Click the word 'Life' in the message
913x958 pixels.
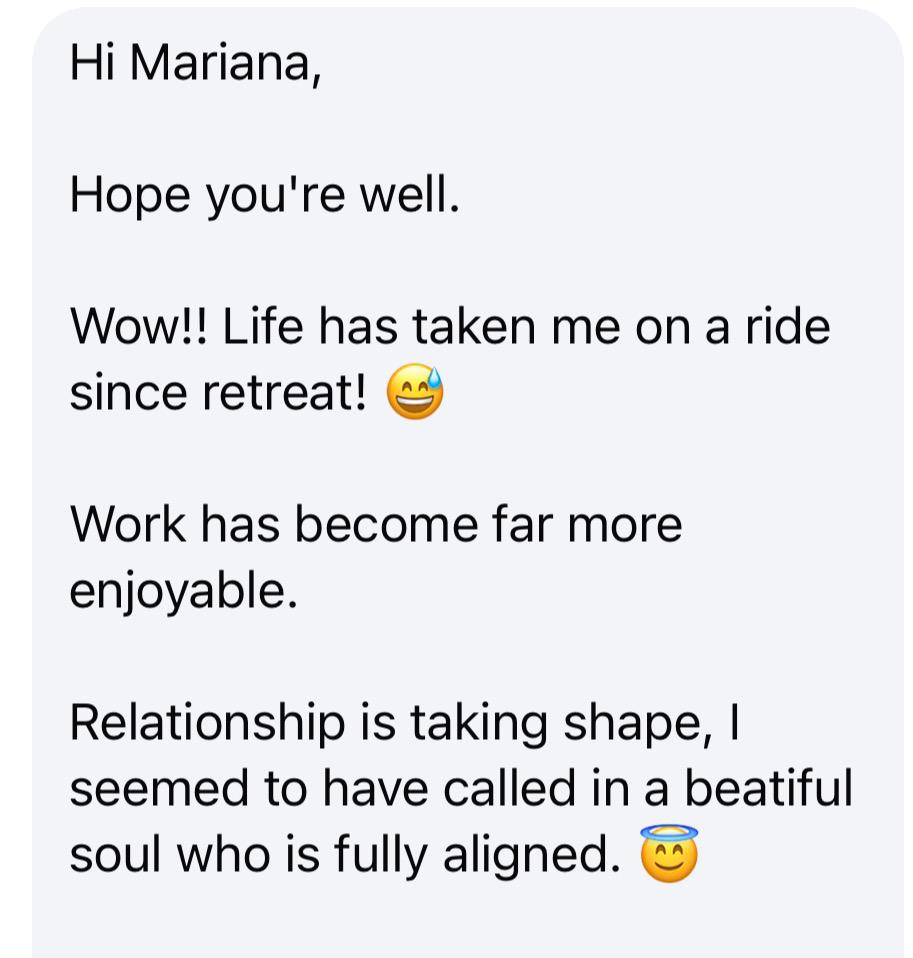pyautogui.click(x=263, y=326)
